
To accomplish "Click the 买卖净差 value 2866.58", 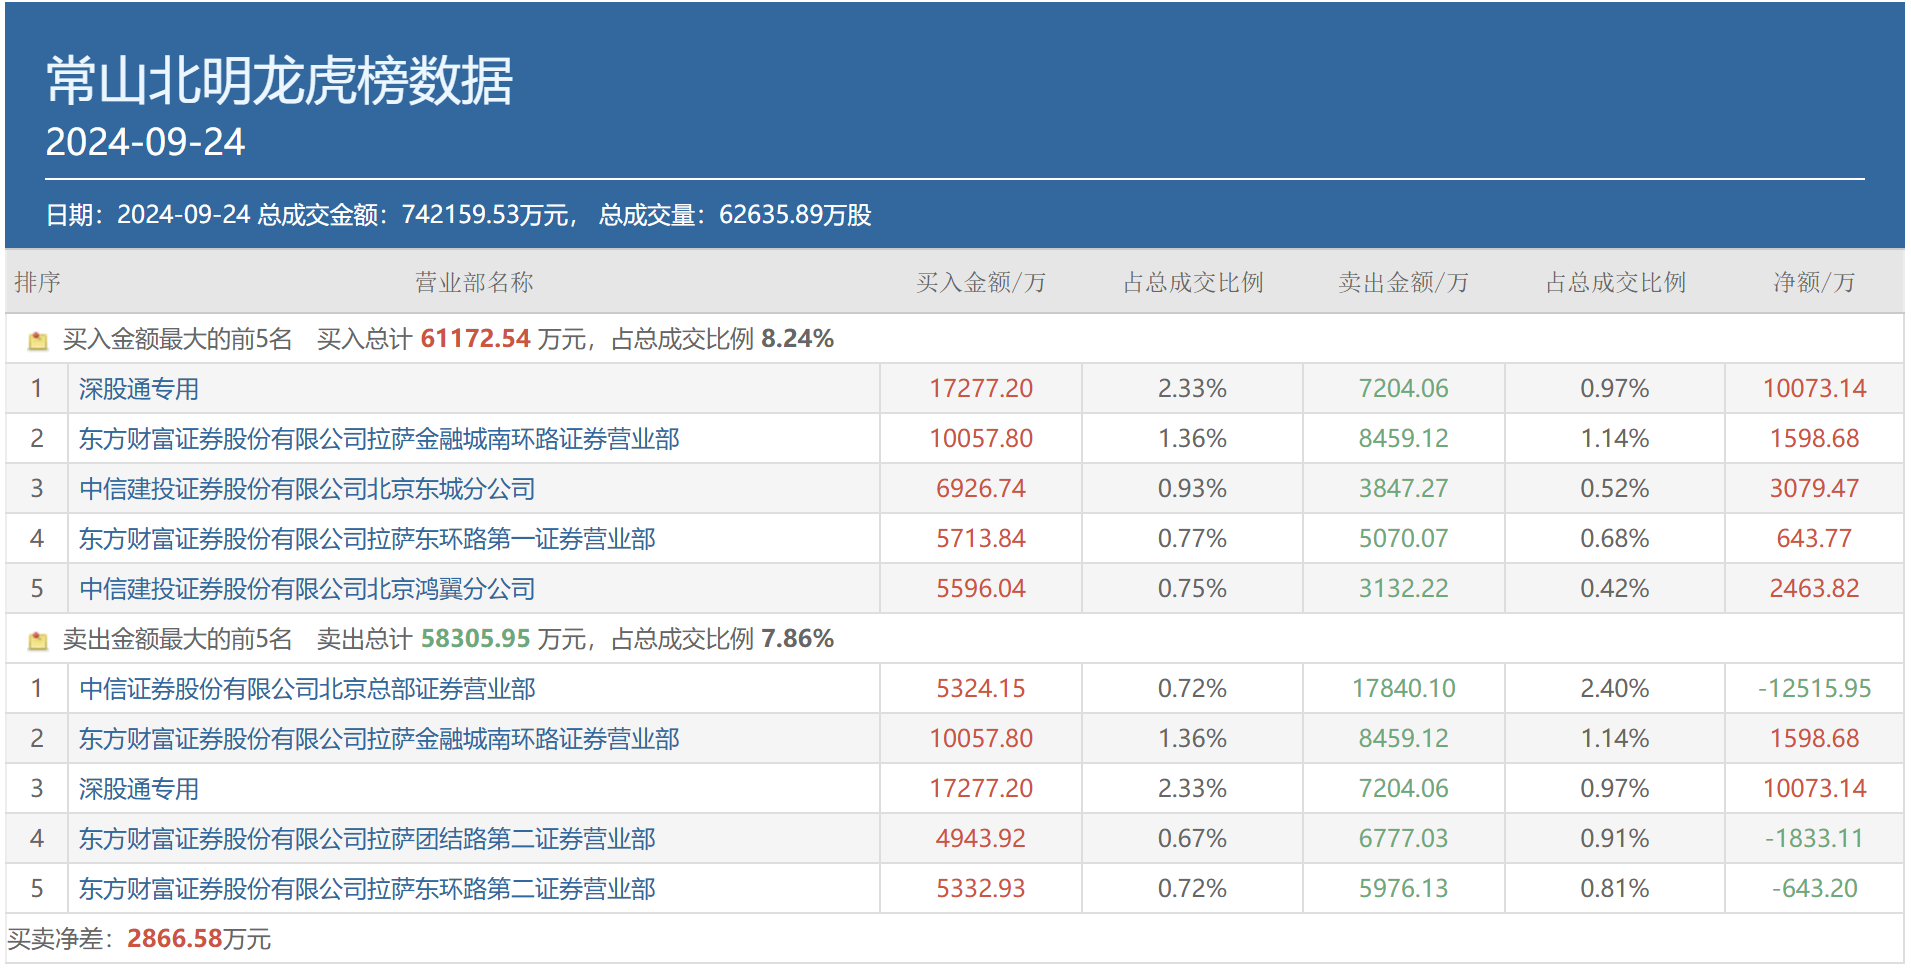I will pos(175,939).
